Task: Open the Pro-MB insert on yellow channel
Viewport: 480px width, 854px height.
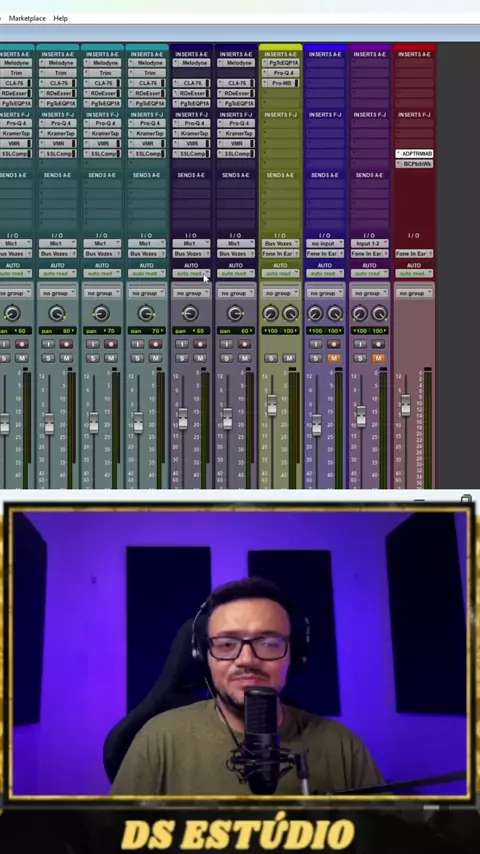Action: click(x=281, y=83)
